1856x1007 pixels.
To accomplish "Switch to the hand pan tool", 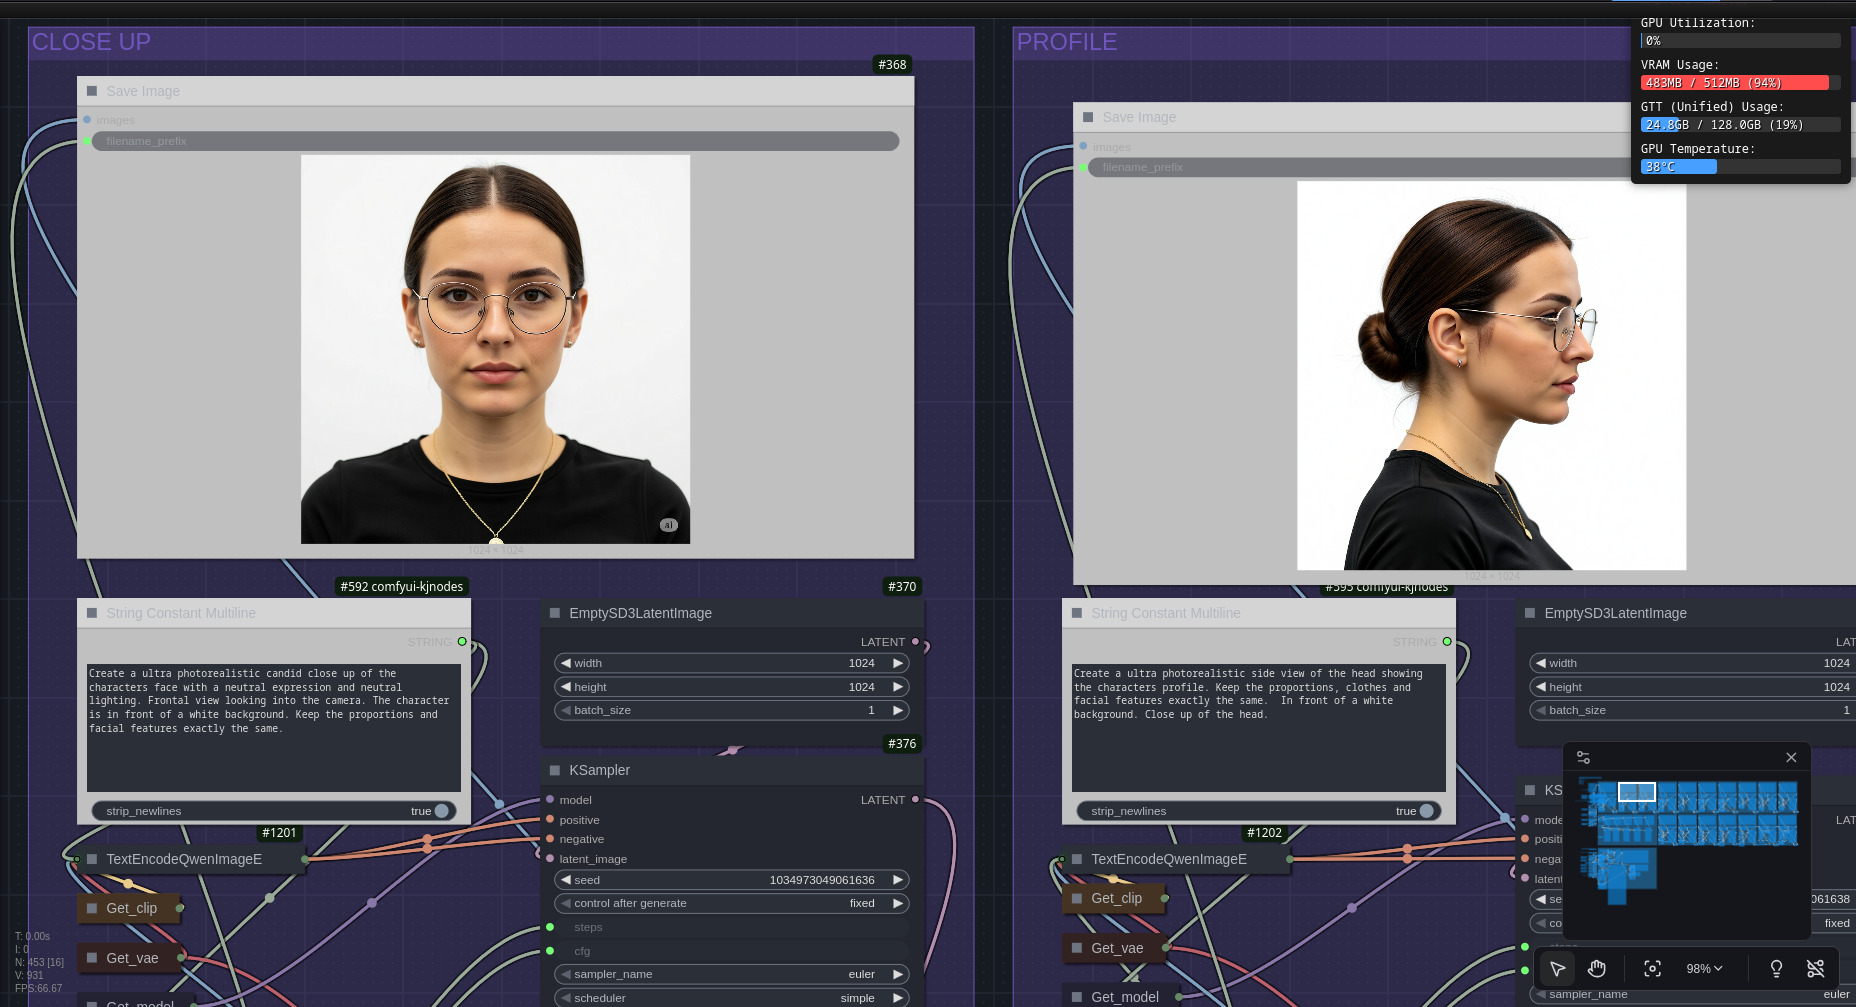I will point(1597,968).
